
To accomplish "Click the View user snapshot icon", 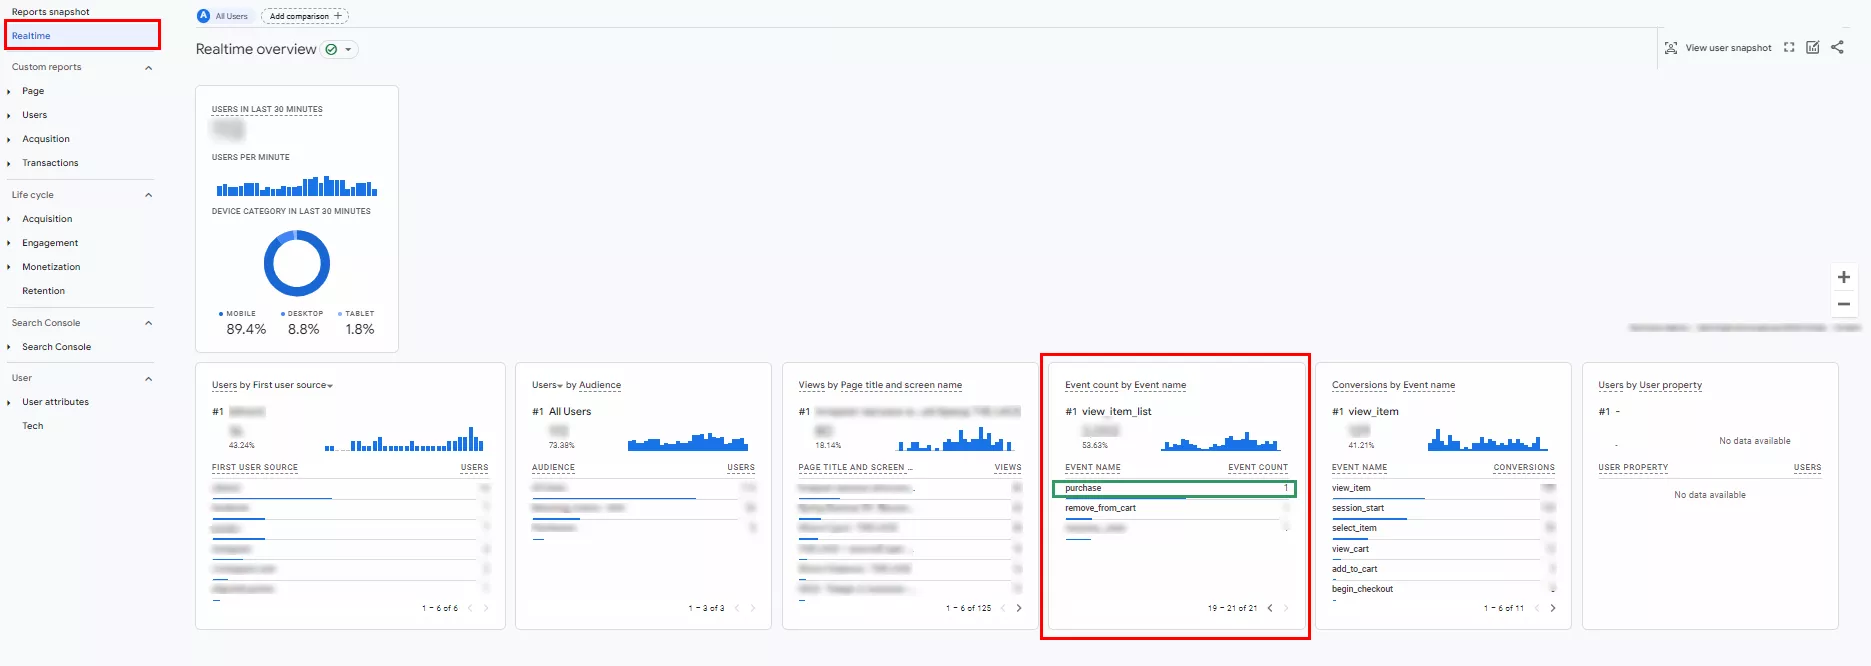I will [1671, 48].
